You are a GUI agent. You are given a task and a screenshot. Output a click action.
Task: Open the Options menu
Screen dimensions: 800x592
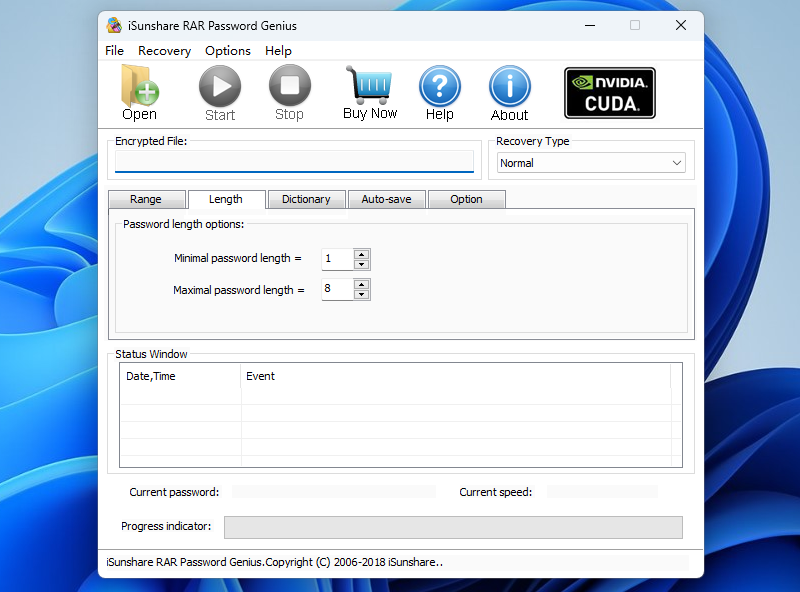227,50
